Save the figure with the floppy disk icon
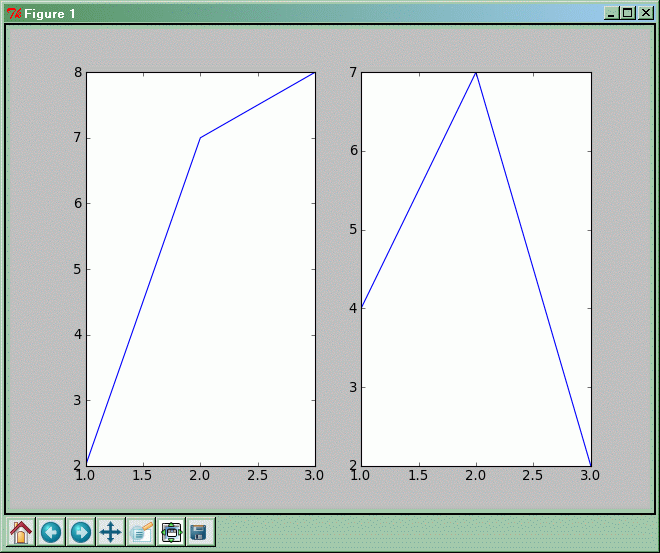The image size is (660, 553). click(x=200, y=532)
